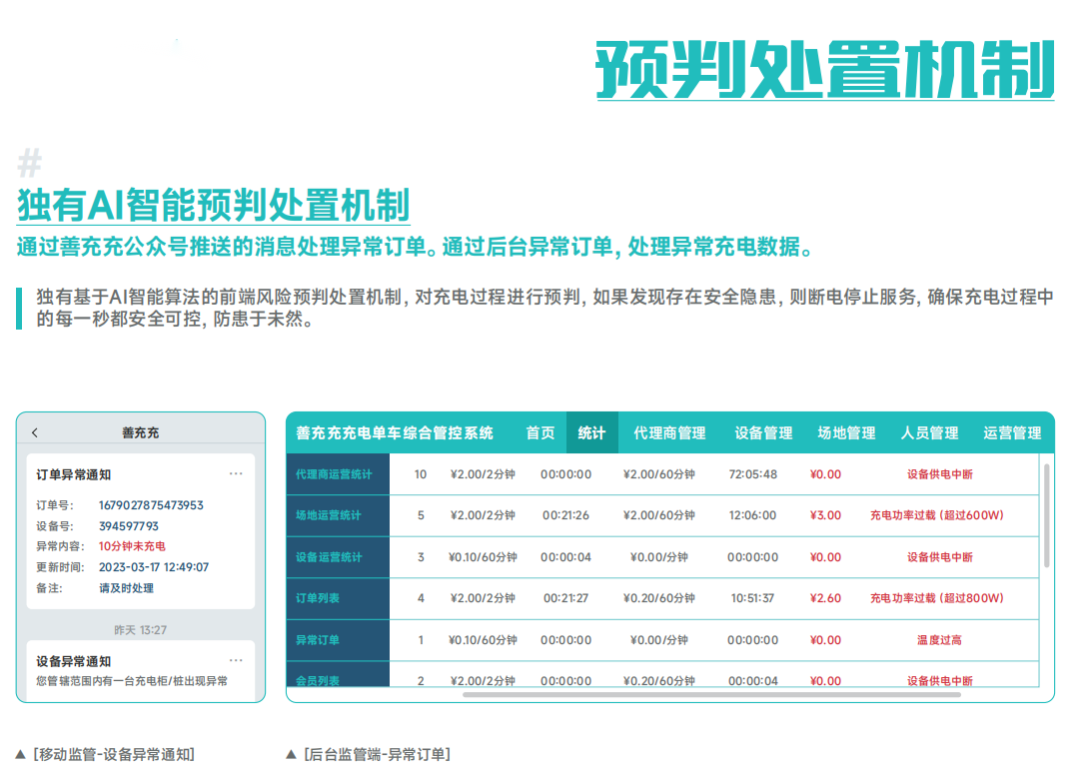Click the 昨天 13:27 timestamp

(141, 630)
